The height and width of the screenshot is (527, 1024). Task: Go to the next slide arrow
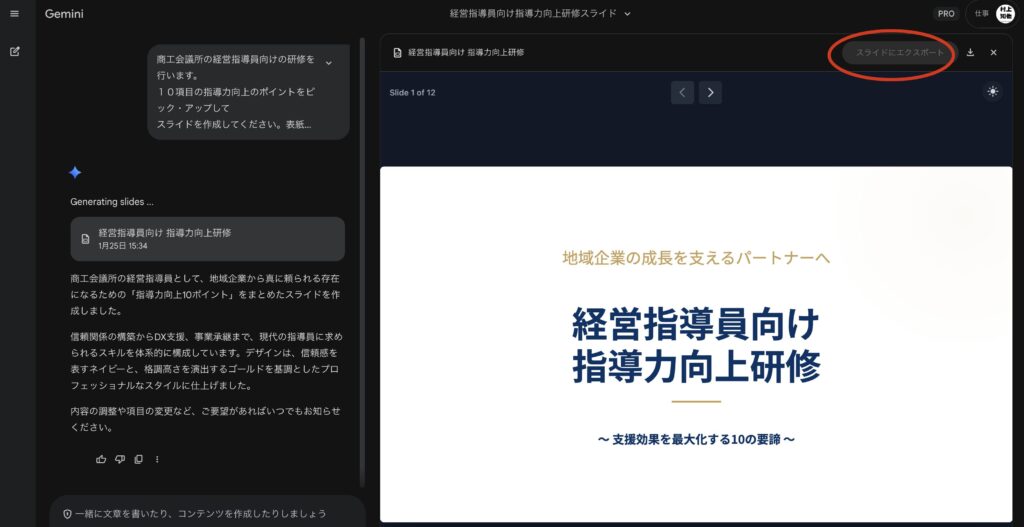[710, 92]
